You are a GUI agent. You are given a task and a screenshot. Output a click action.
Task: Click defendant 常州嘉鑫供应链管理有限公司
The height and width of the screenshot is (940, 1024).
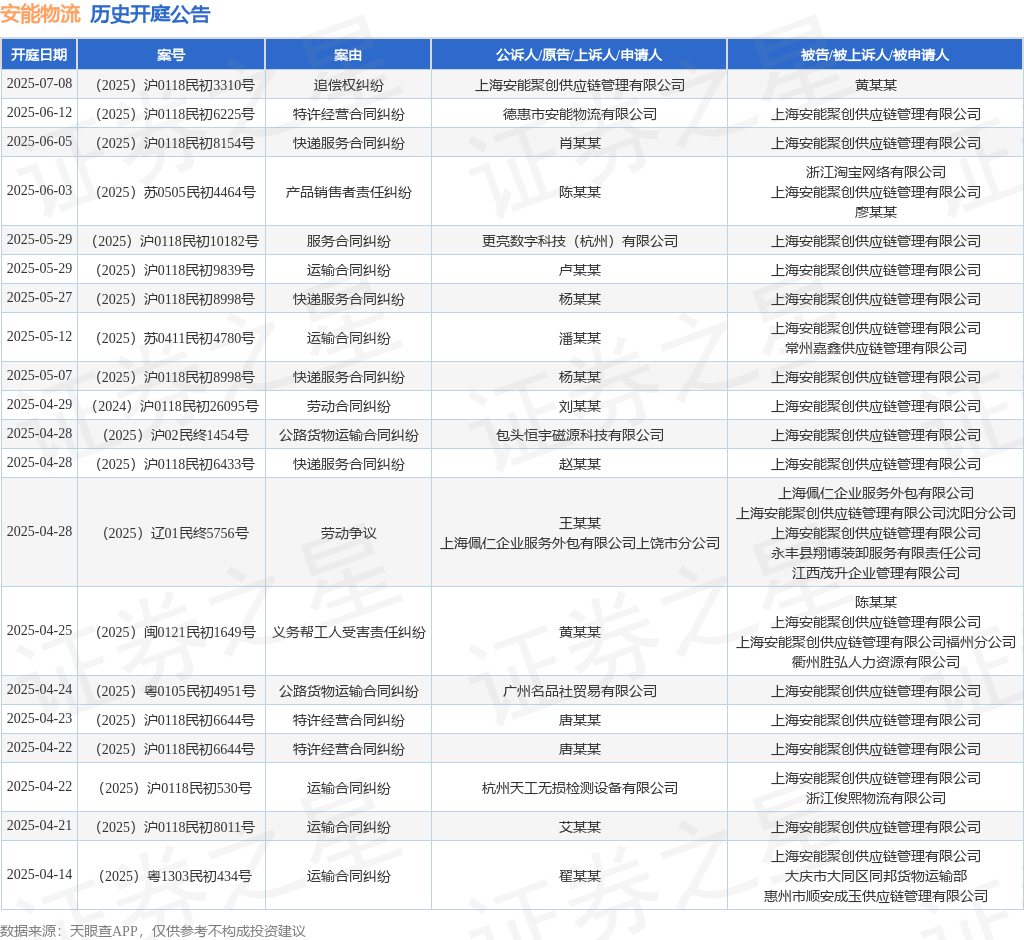(875, 348)
